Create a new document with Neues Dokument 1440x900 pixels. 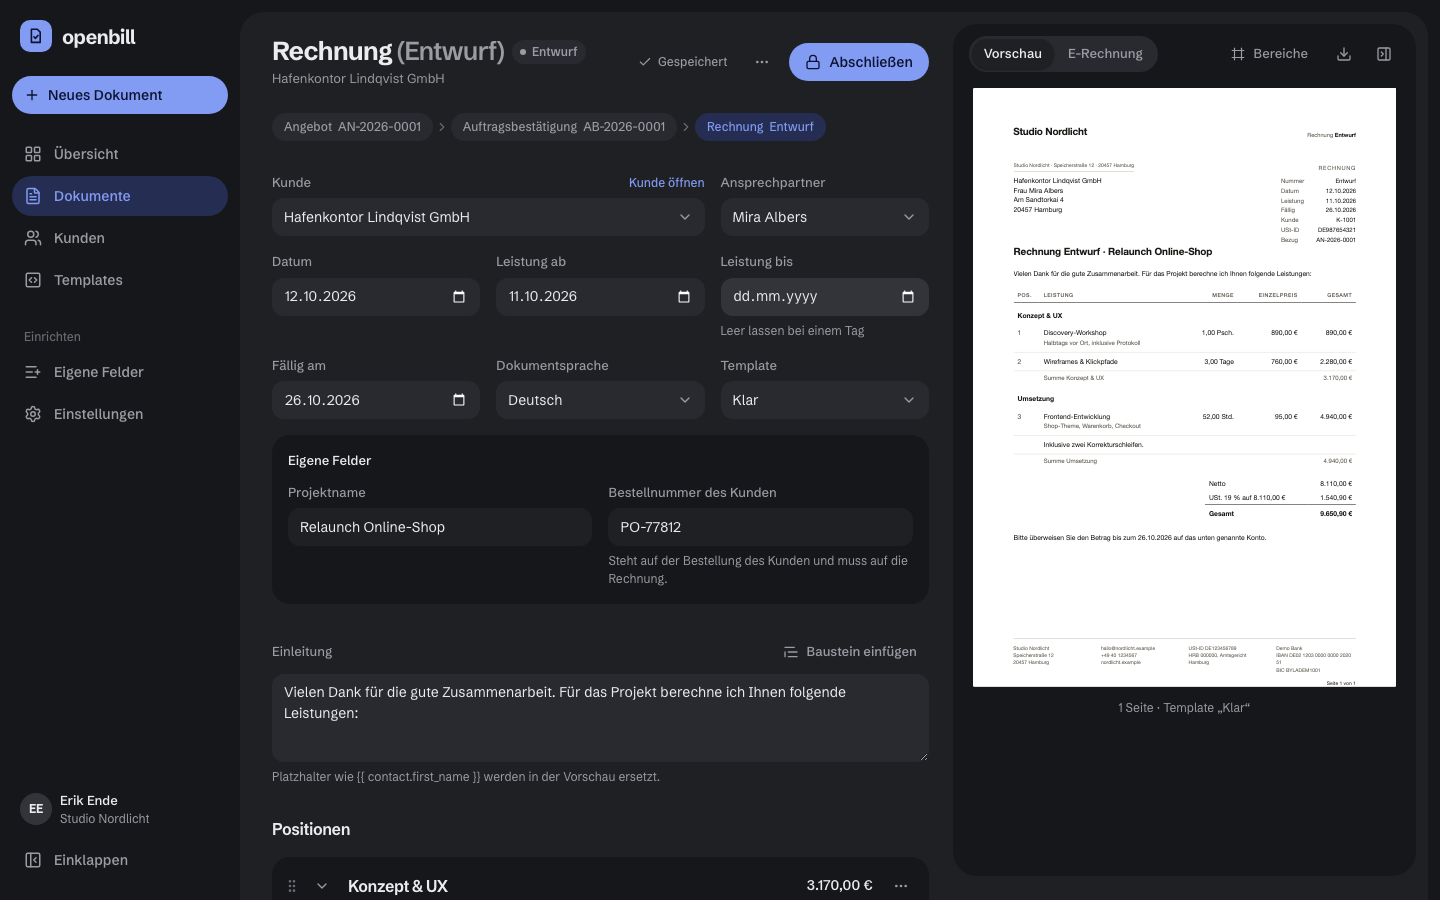(120, 95)
